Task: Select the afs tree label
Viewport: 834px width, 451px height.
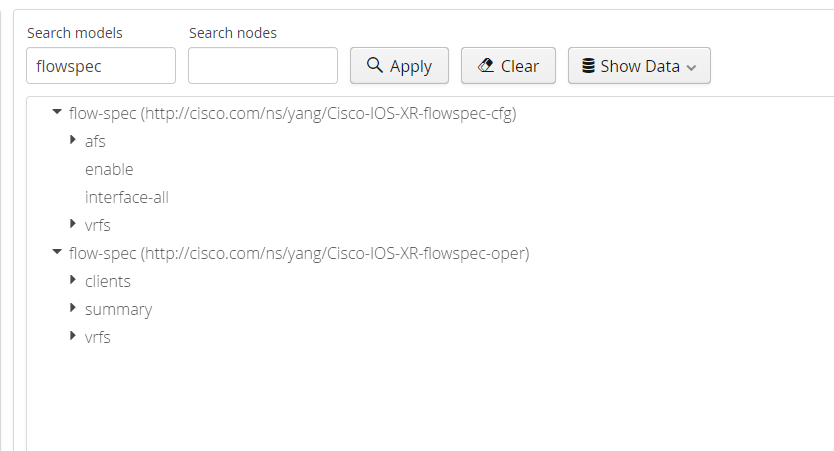Action: point(95,141)
